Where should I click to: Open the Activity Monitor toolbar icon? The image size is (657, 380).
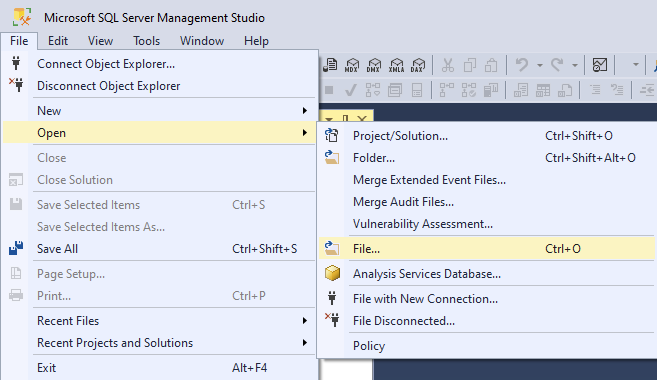point(600,65)
